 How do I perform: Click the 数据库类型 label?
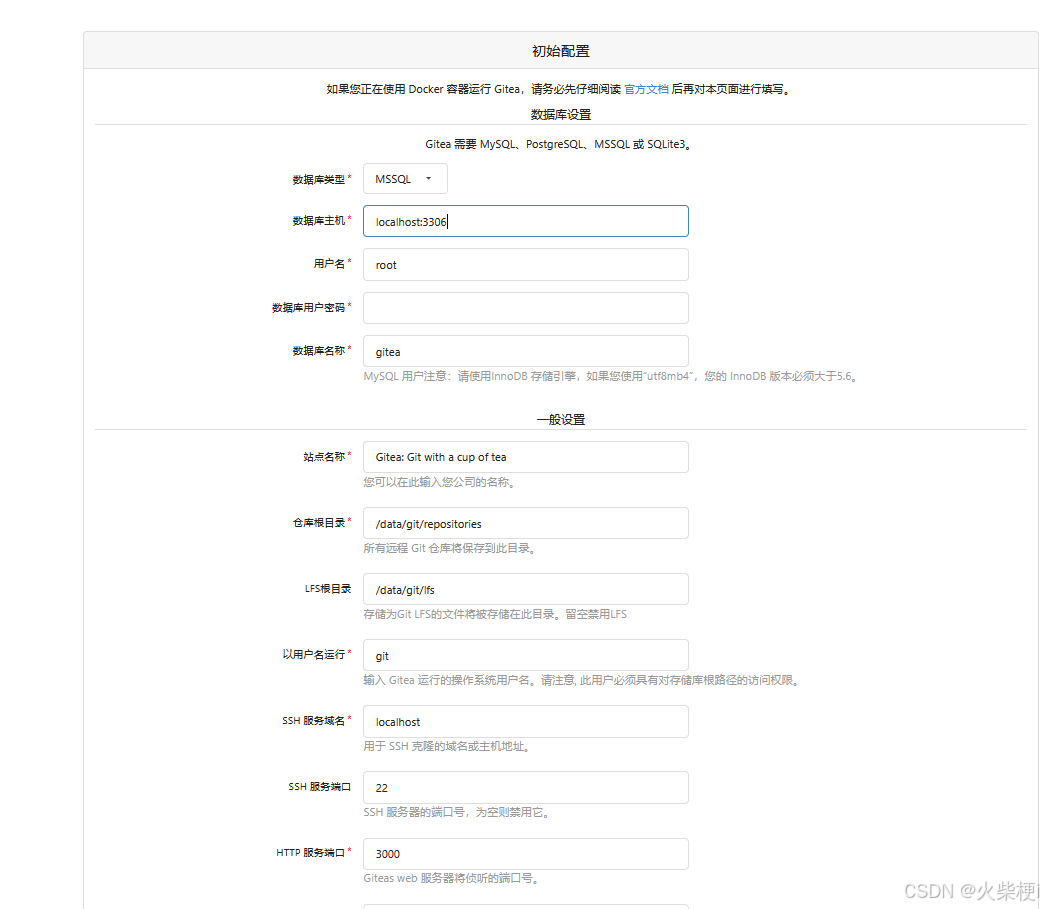(x=319, y=180)
